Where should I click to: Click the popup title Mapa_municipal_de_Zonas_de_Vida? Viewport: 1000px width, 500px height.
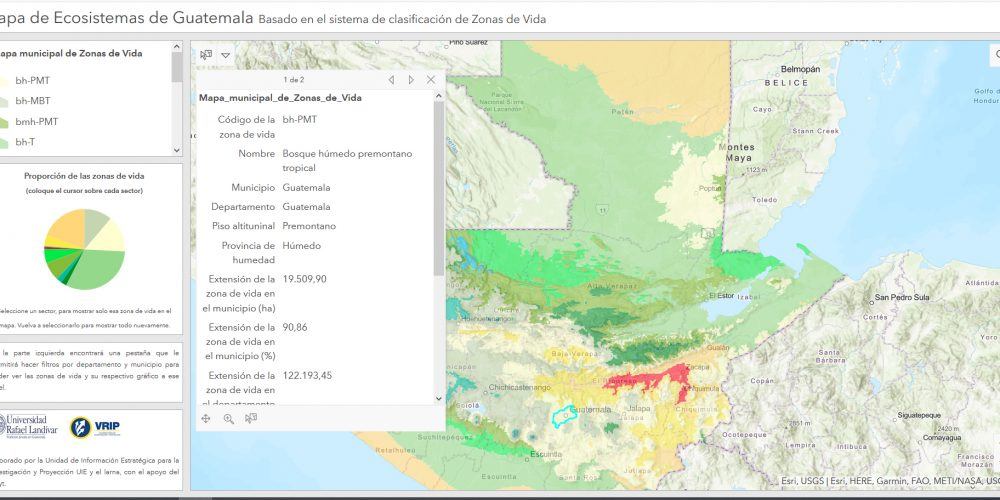point(280,98)
